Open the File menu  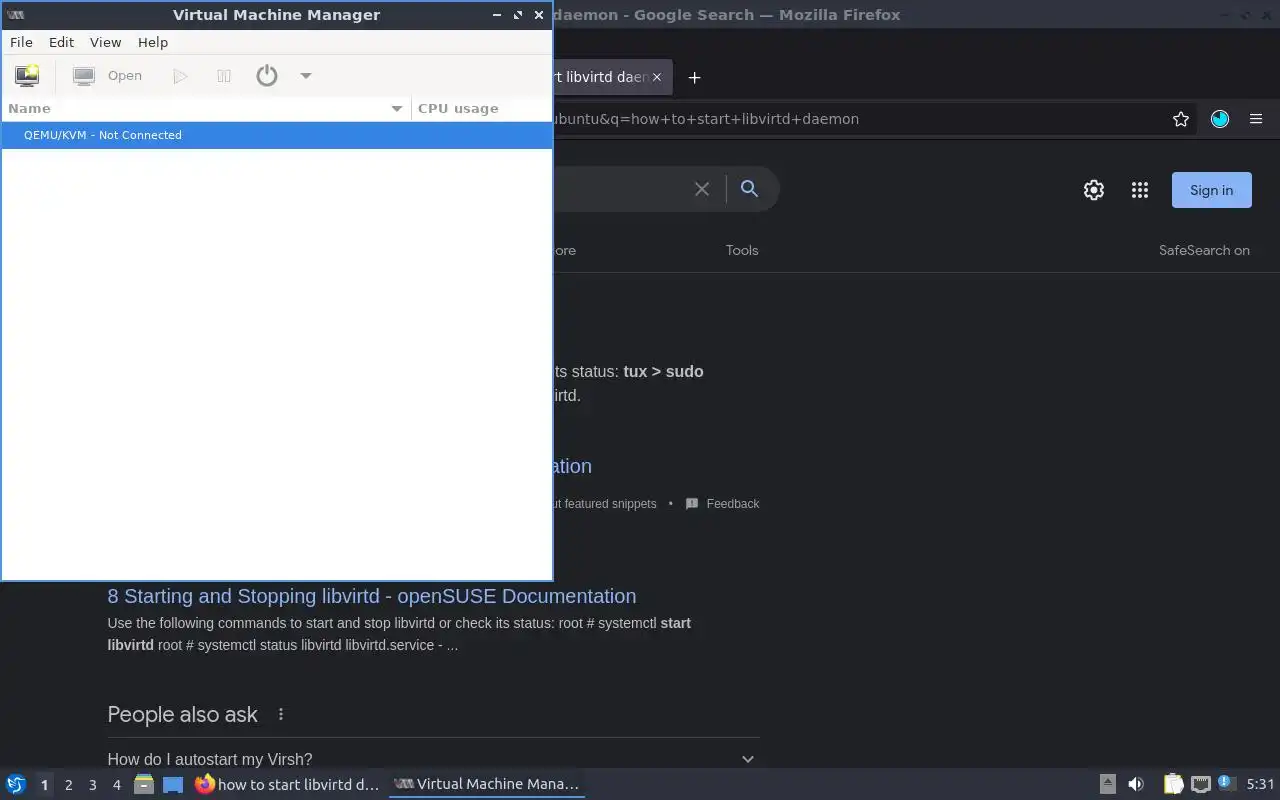click(21, 42)
